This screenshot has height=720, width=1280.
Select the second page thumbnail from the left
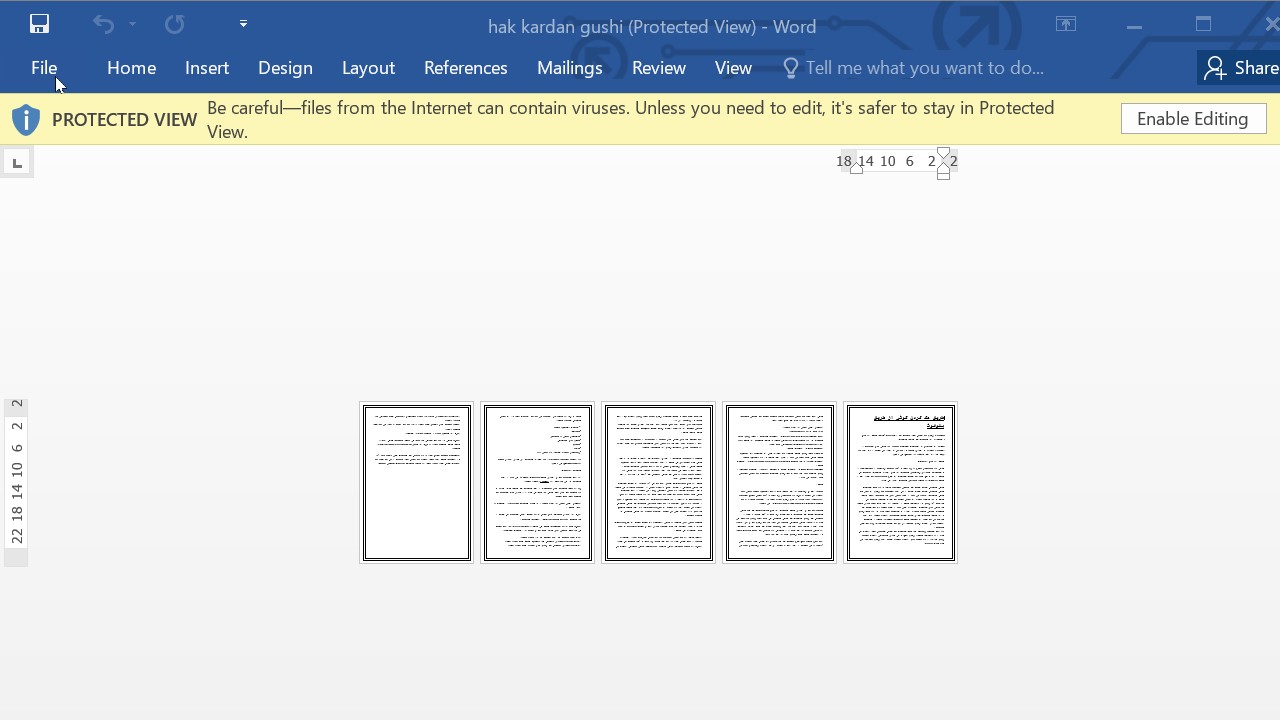point(538,483)
